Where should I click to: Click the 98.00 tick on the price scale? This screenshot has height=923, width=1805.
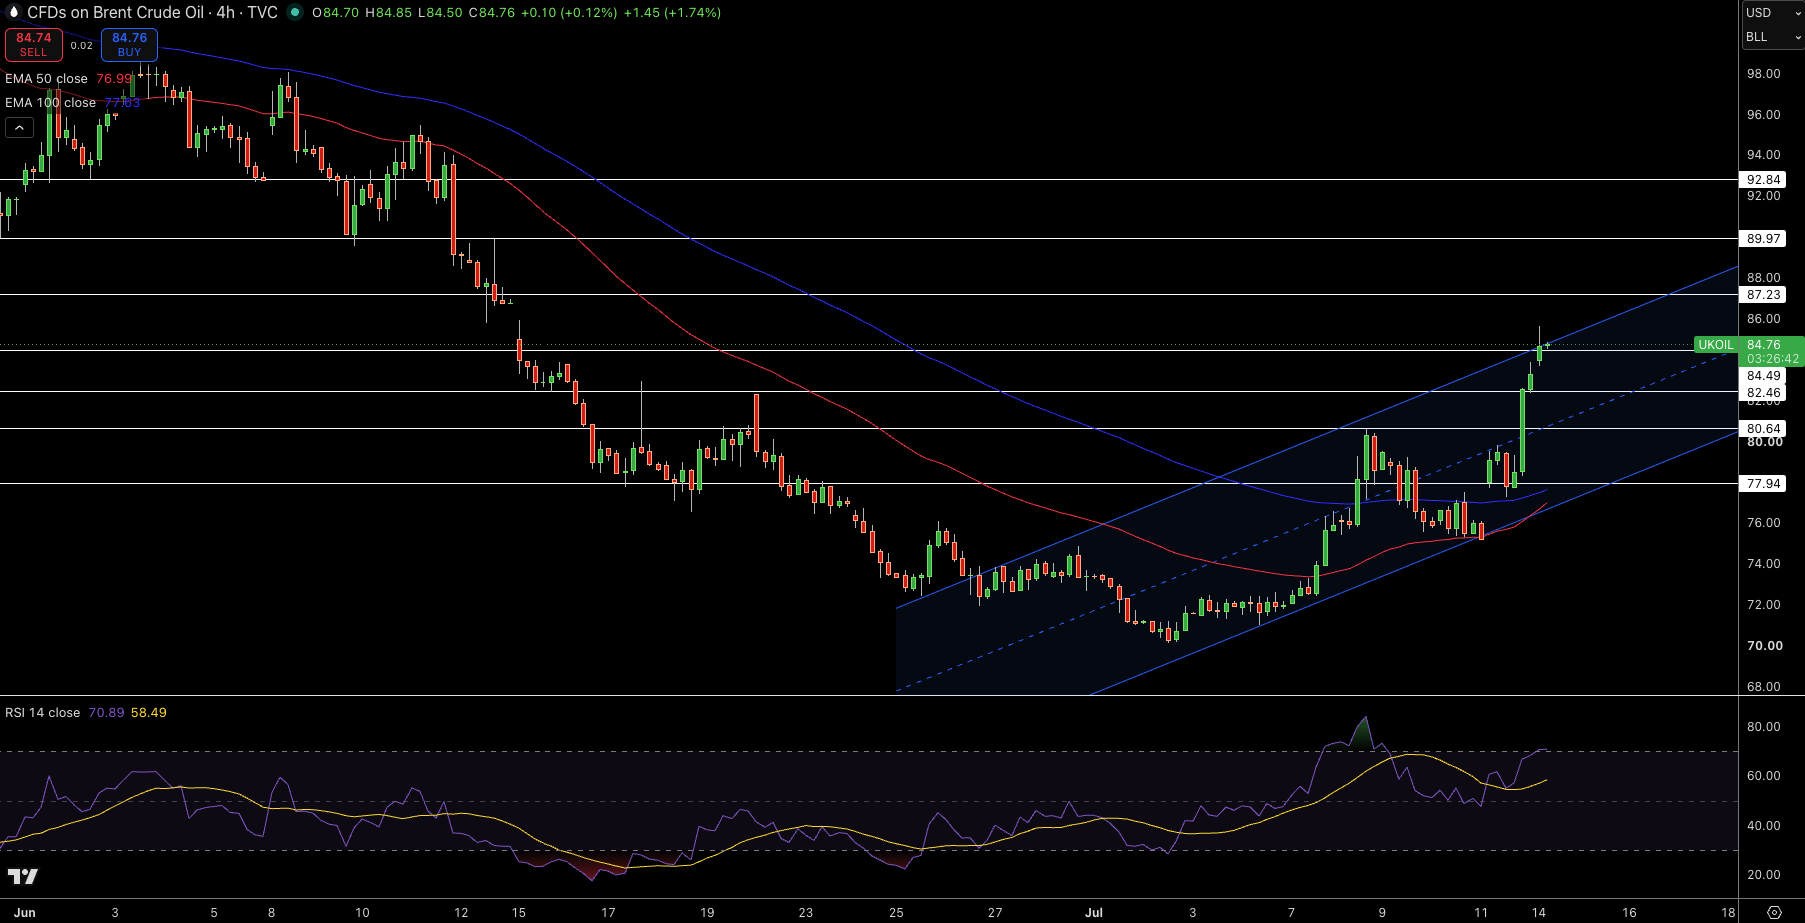(x=1763, y=74)
